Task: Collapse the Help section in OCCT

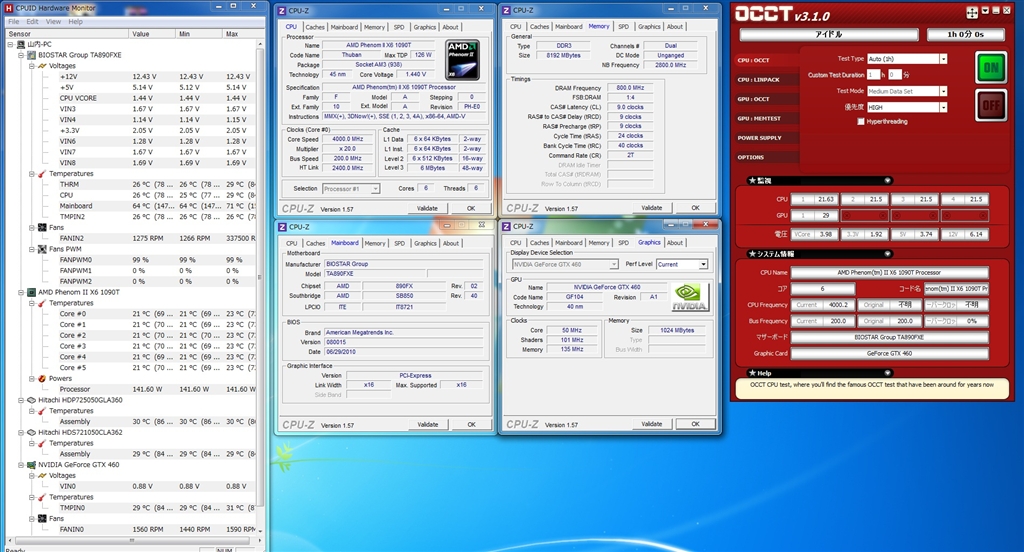Action: [887, 373]
